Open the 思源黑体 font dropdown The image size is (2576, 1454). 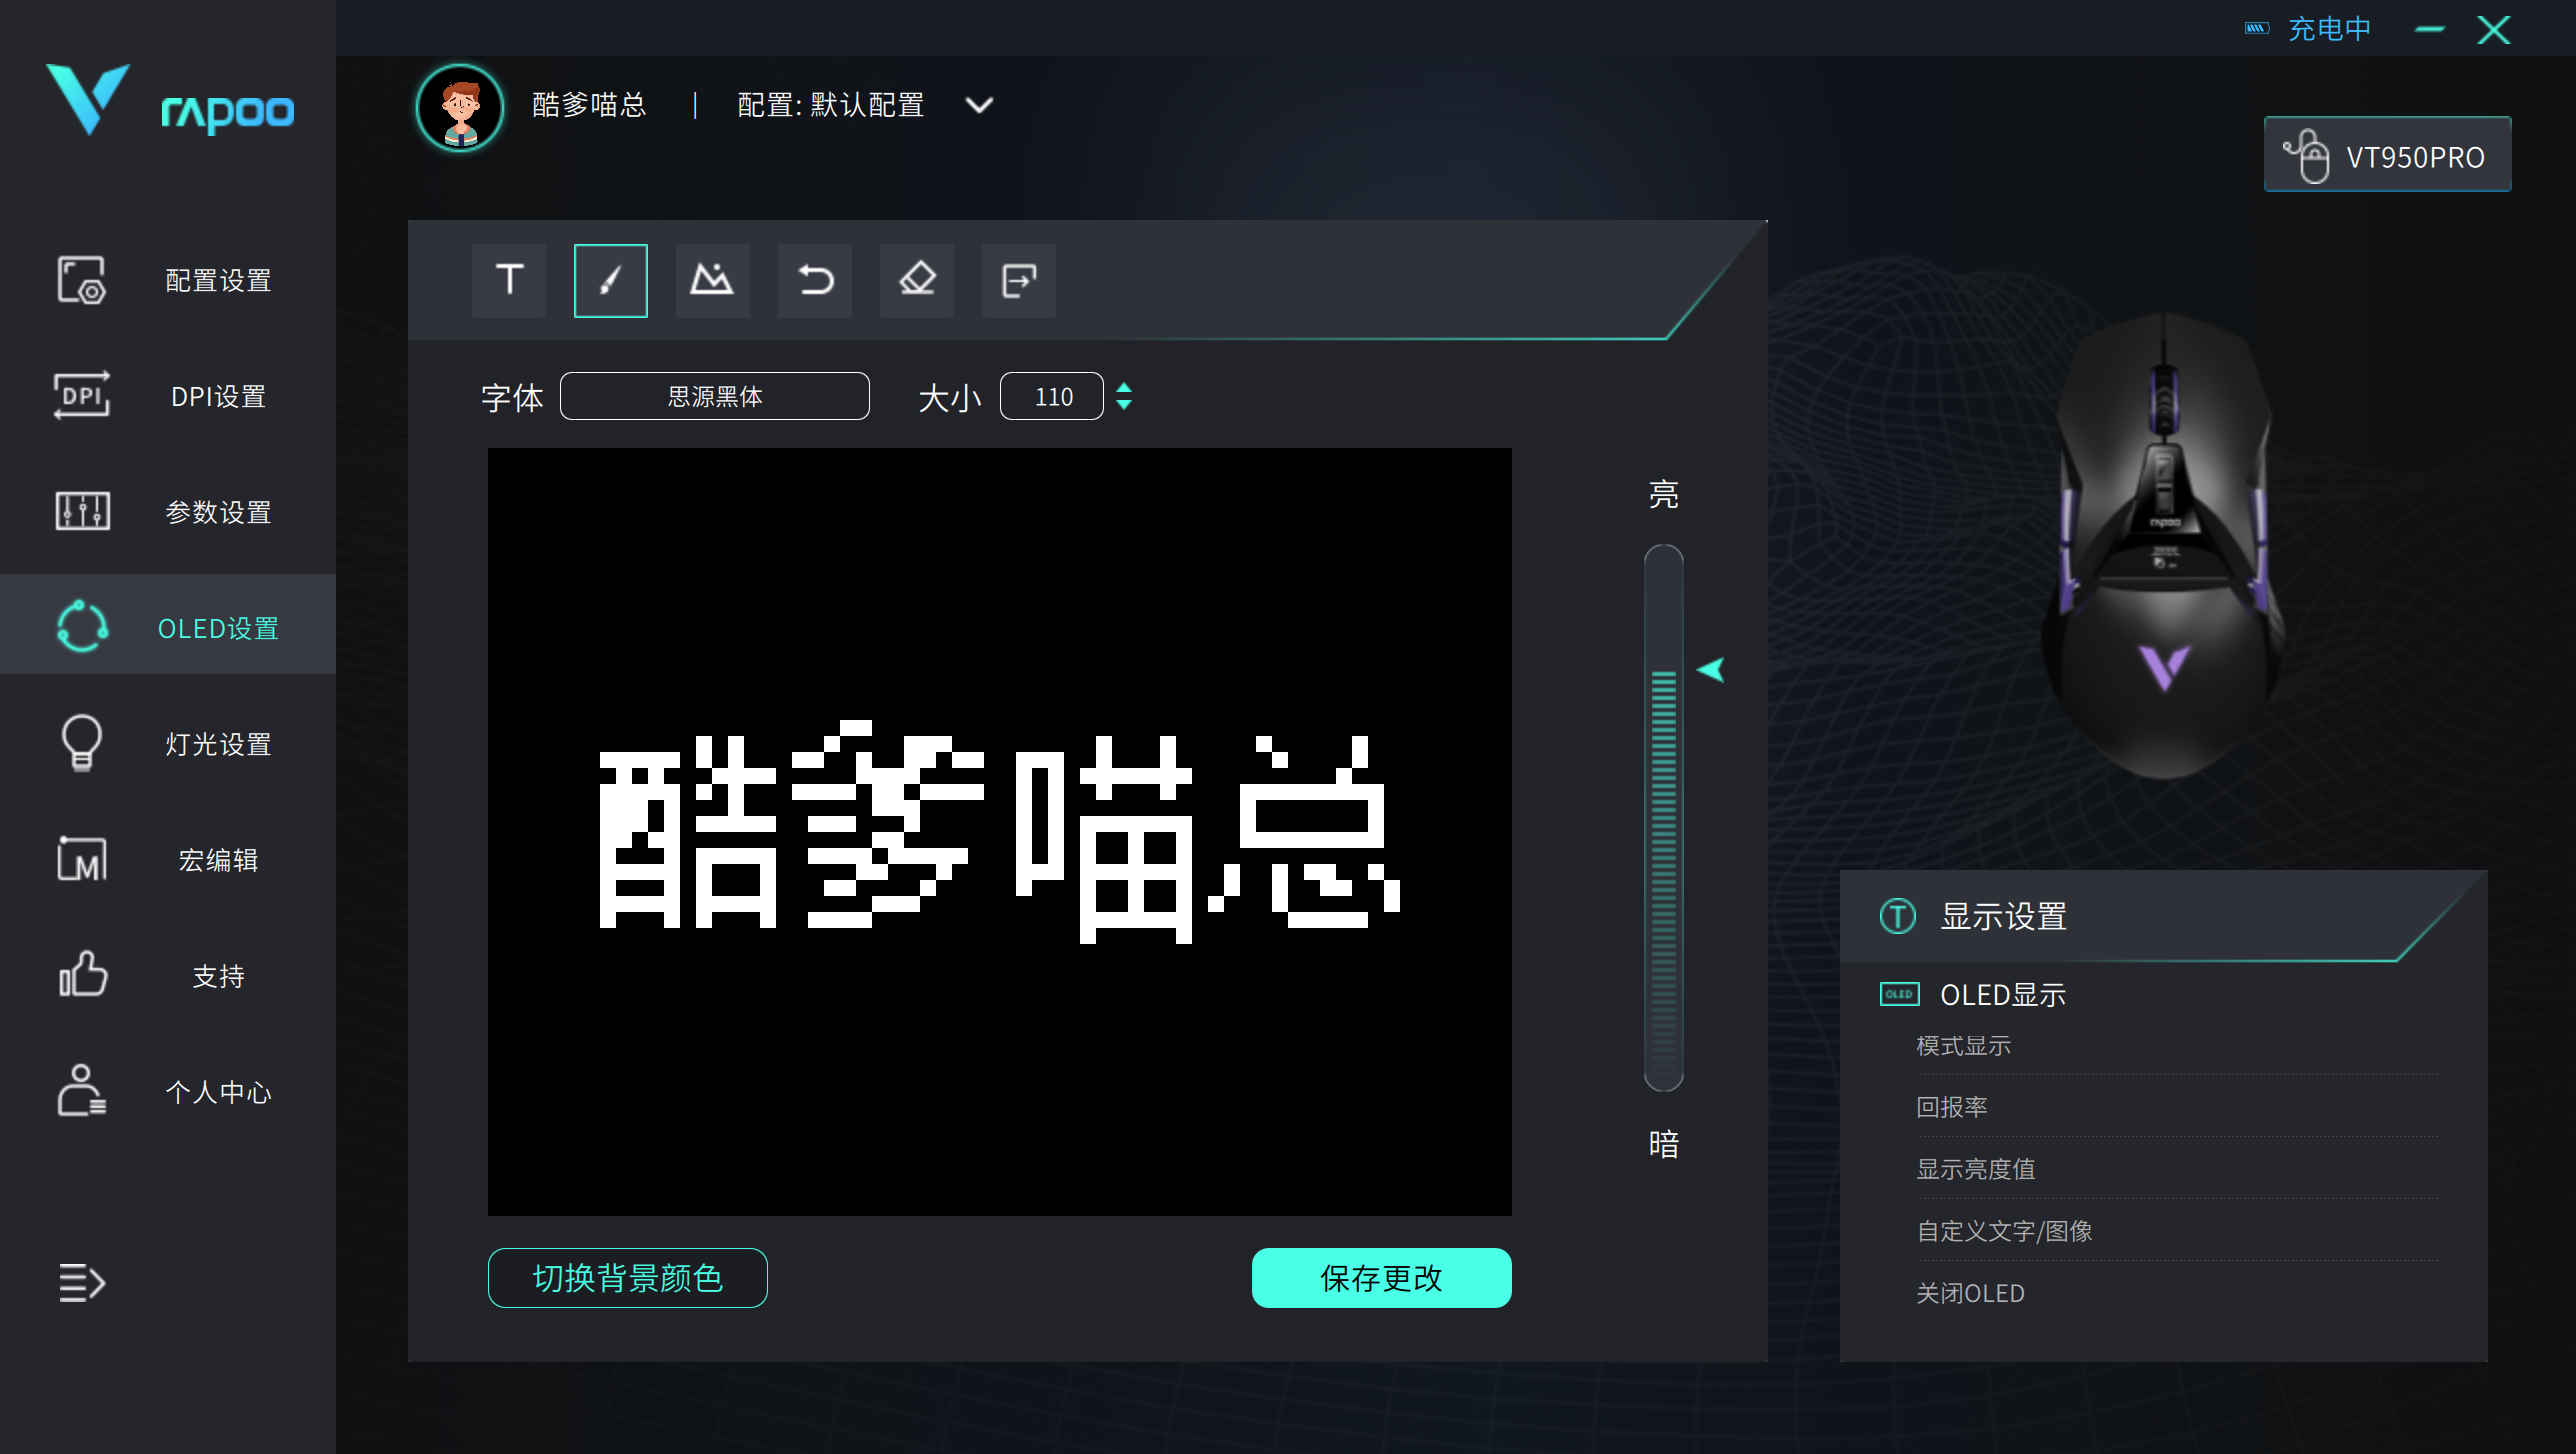tap(714, 397)
